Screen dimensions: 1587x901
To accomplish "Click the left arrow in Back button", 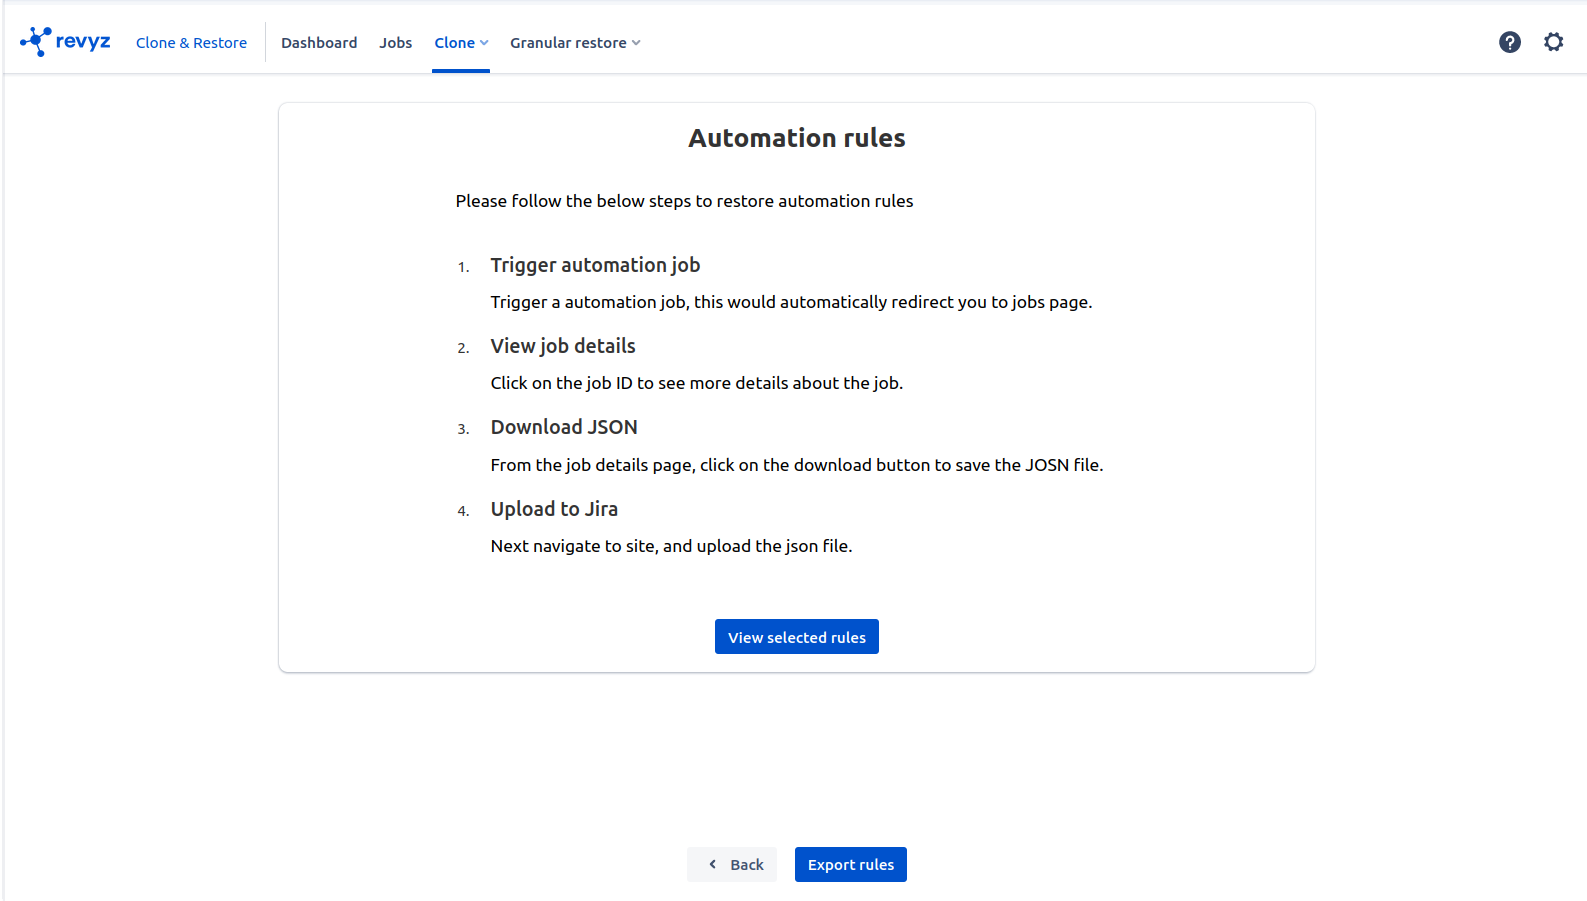I will (x=712, y=864).
